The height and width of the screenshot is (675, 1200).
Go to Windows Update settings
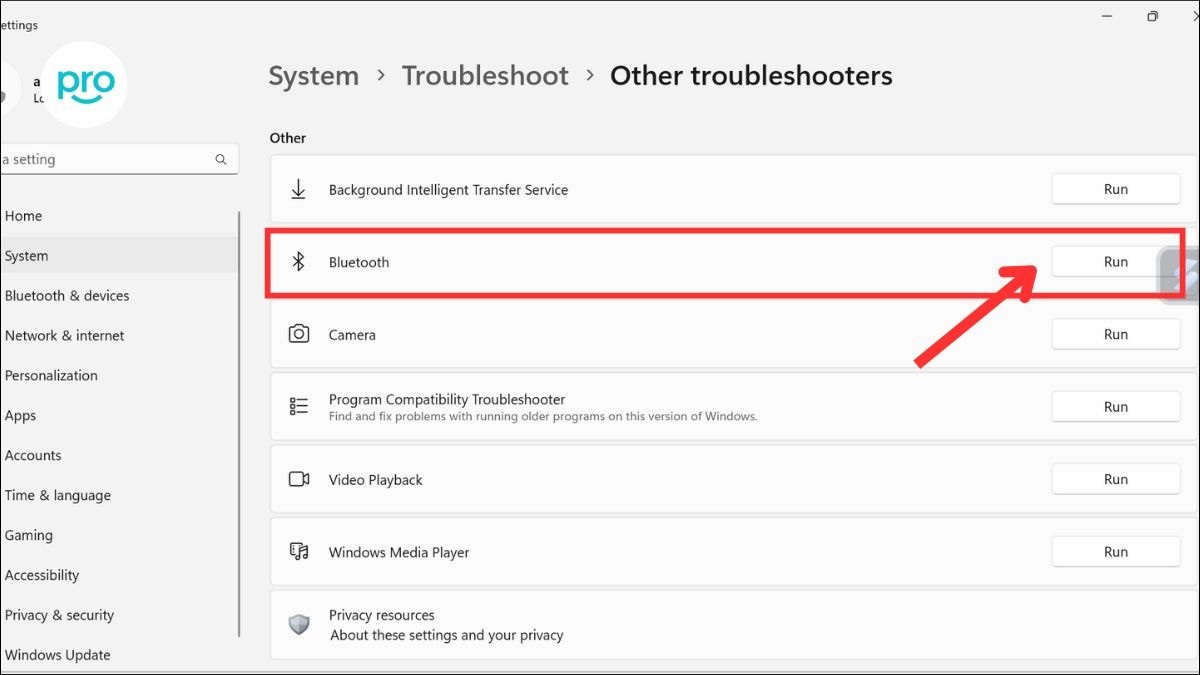(x=57, y=655)
